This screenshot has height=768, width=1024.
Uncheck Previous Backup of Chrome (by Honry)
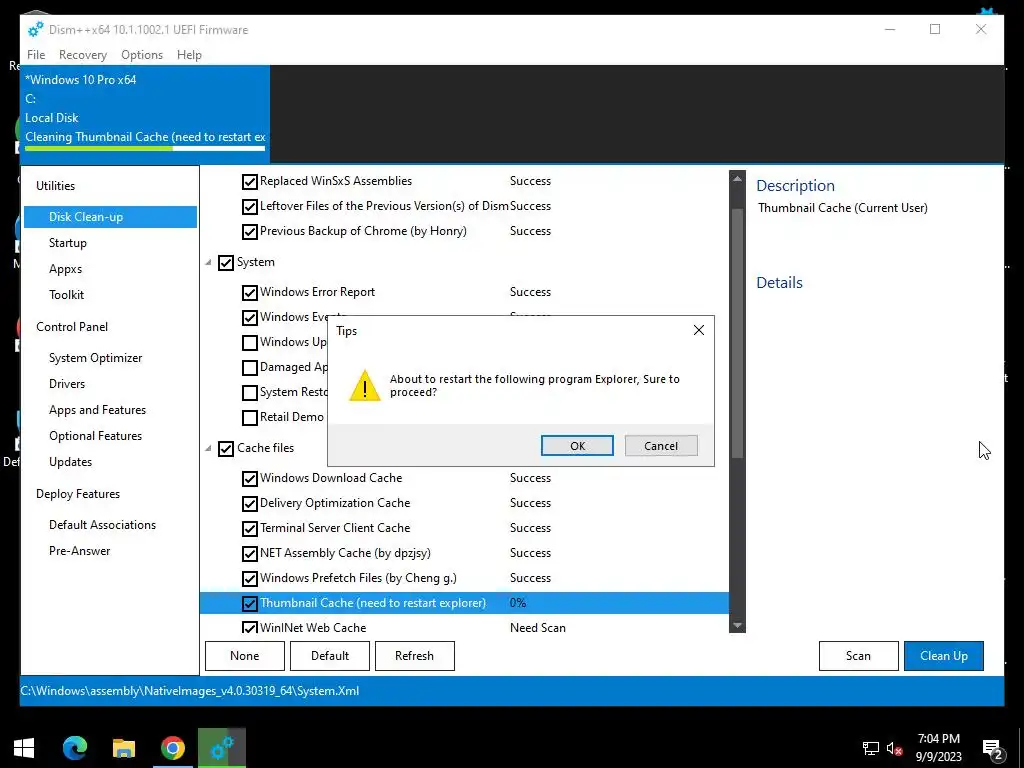pyautogui.click(x=249, y=231)
